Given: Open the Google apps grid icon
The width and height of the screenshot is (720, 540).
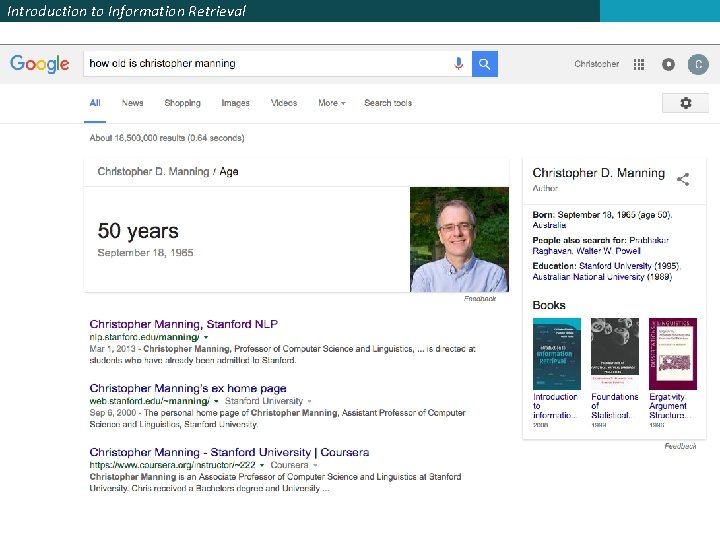Looking at the screenshot, I should (x=639, y=64).
